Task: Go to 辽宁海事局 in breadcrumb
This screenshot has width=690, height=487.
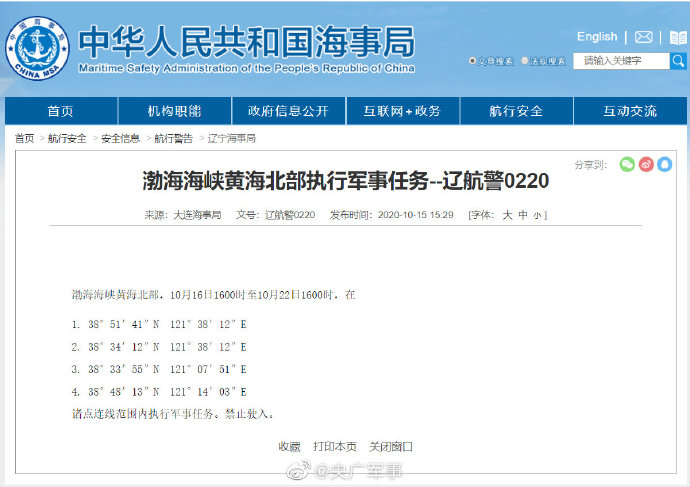Action: click(x=231, y=139)
